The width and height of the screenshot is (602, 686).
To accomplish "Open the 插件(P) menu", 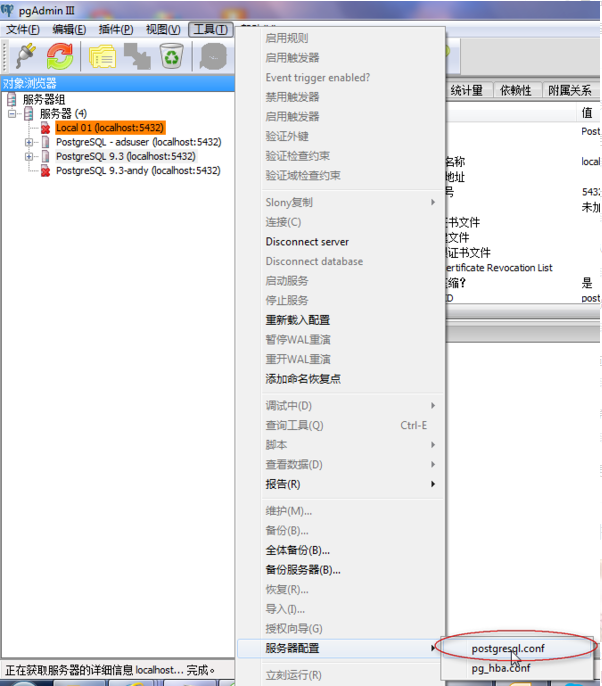I will tap(116, 29).
